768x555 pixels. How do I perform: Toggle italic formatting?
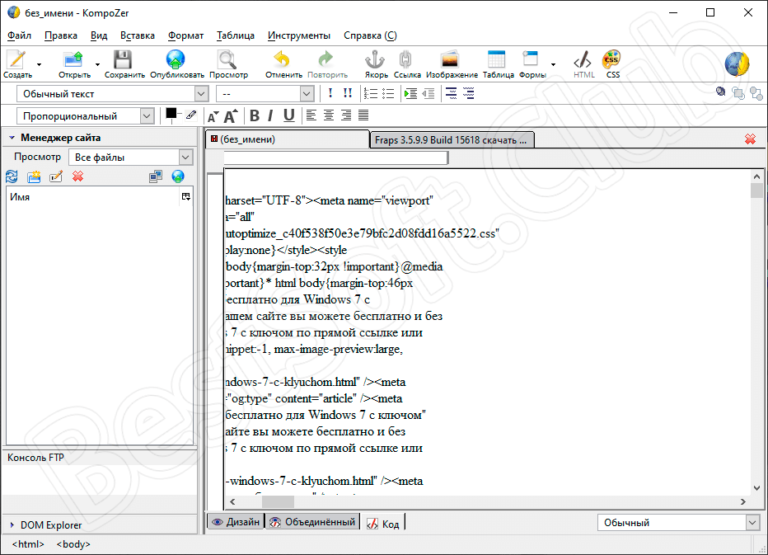click(271, 116)
